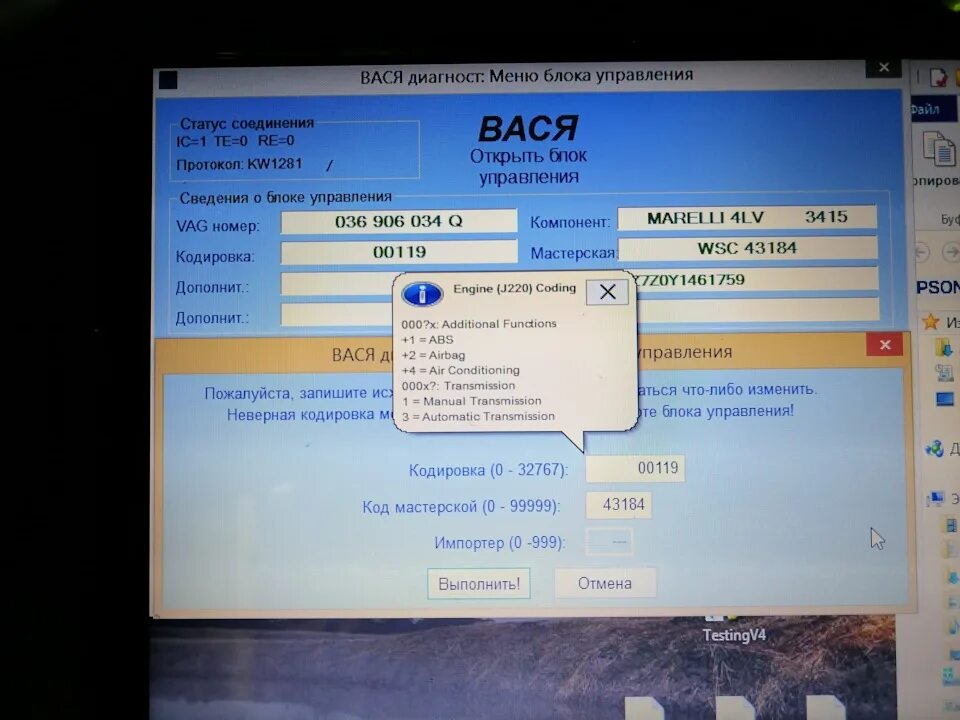Click the ВАСЯ logo heading
960x720 pixels.
[528, 129]
